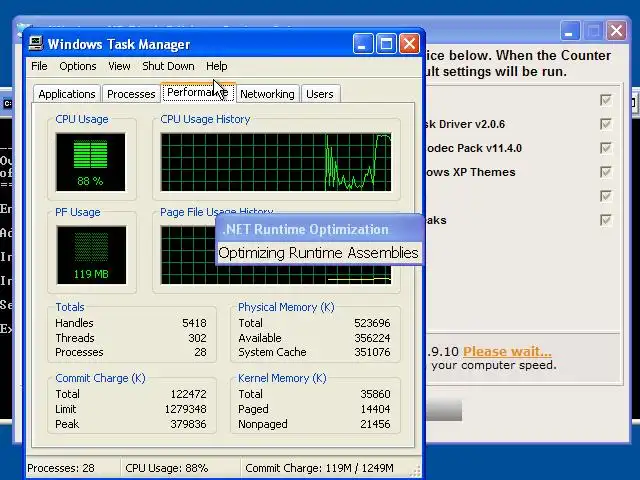Click the Handles value 5418
The height and width of the screenshot is (480, 640).
[x=194, y=323]
